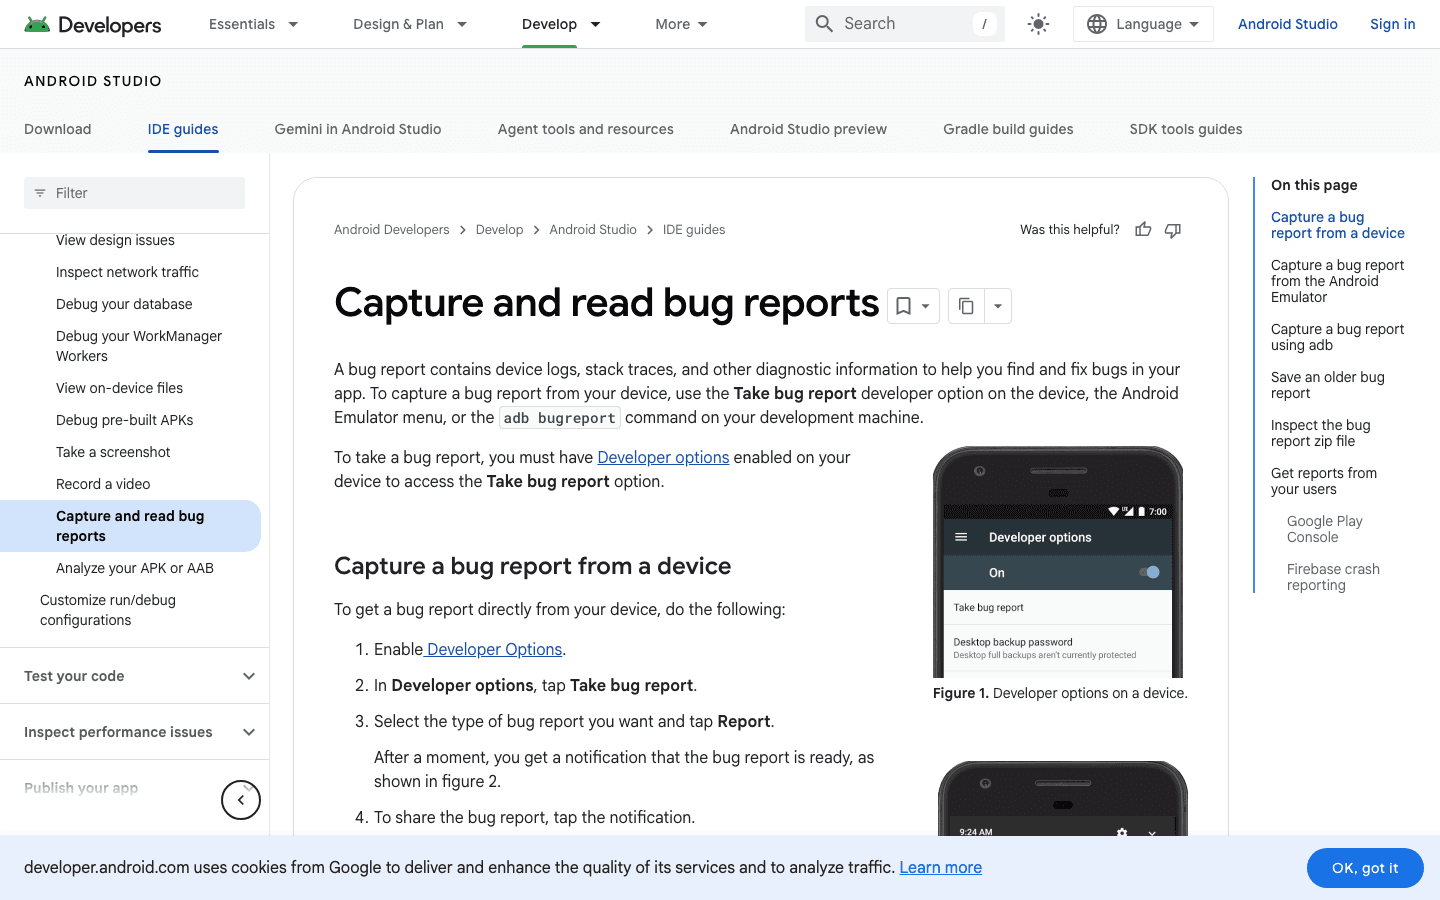1440x900 pixels.
Task: Collapse the left navigation with the arrow button
Action: point(240,799)
